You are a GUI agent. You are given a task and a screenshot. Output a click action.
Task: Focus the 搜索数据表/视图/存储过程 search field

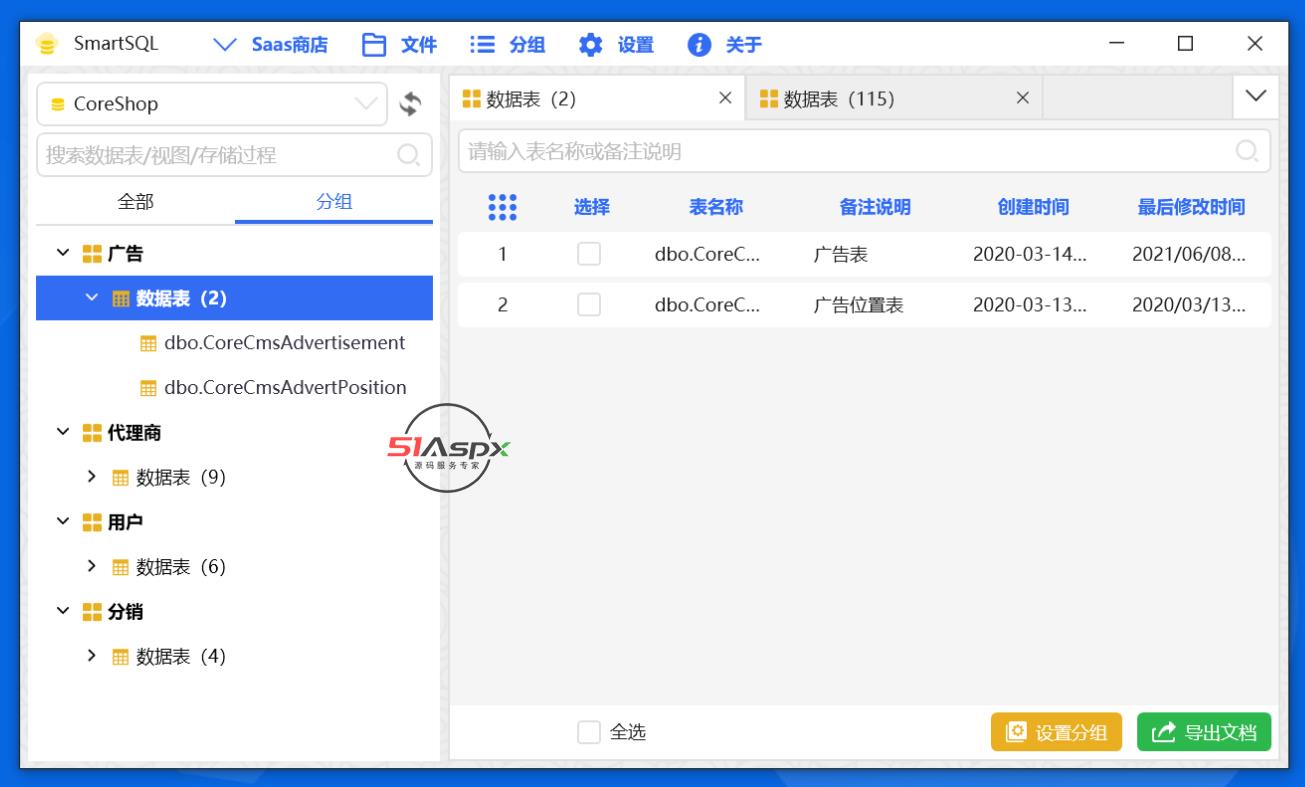coord(234,155)
